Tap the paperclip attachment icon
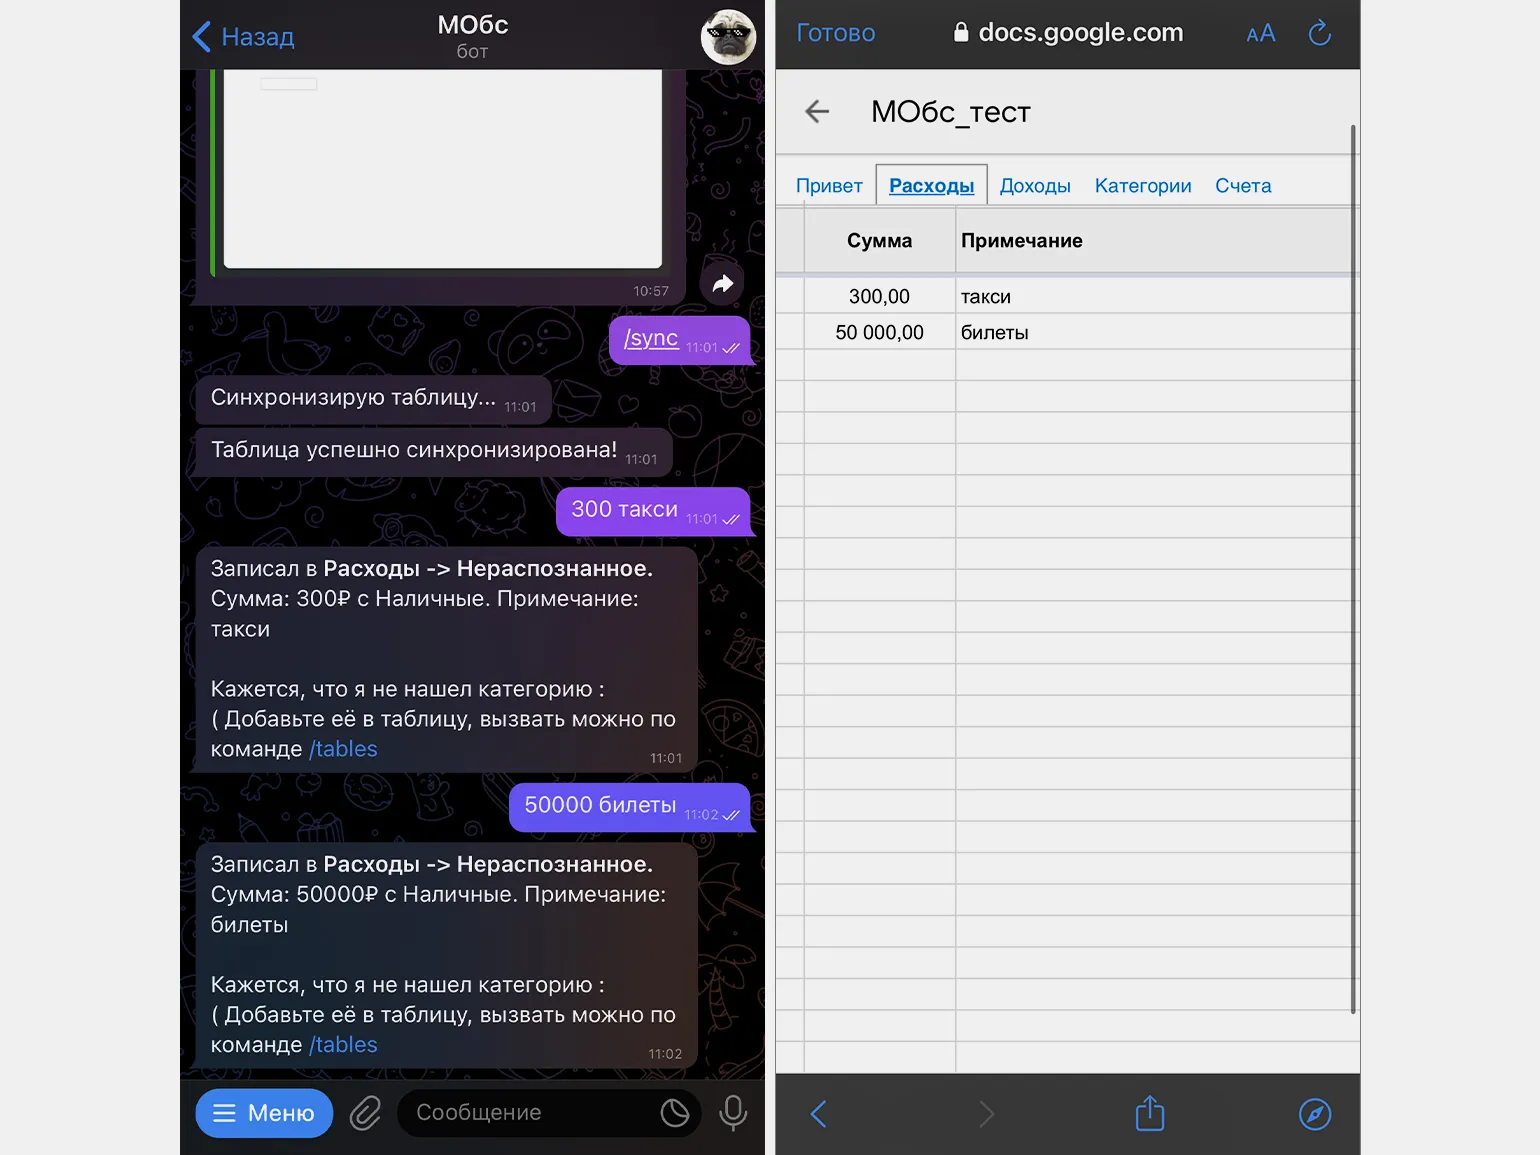This screenshot has width=1540, height=1155. (365, 1113)
